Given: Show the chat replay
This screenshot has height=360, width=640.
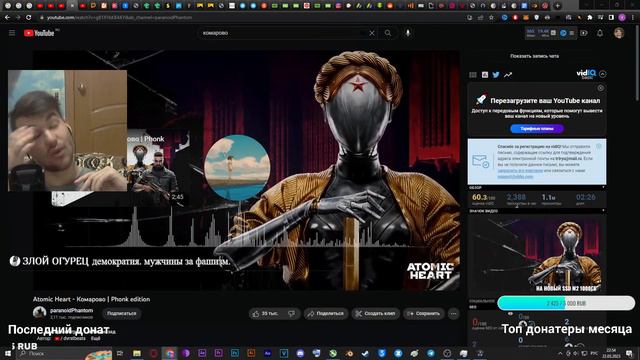Looking at the screenshot, I should 534,56.
